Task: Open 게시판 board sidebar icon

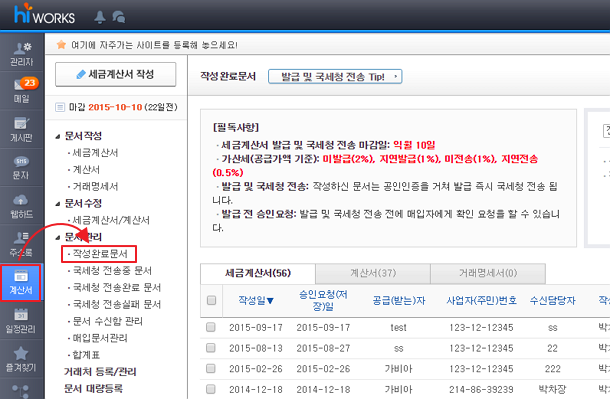Action: click(x=22, y=129)
